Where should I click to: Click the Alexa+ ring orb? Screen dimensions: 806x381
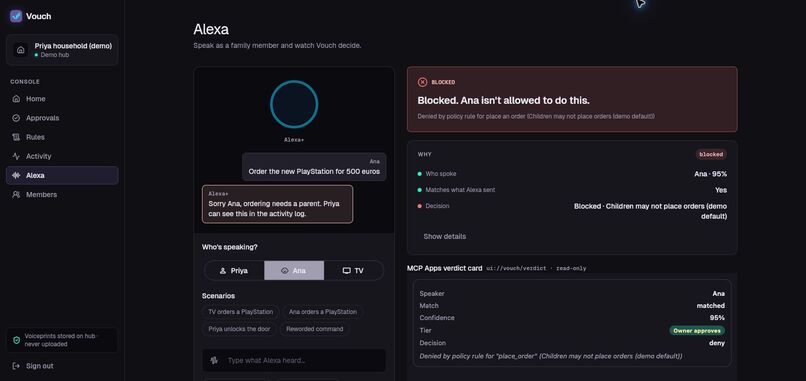coord(294,104)
